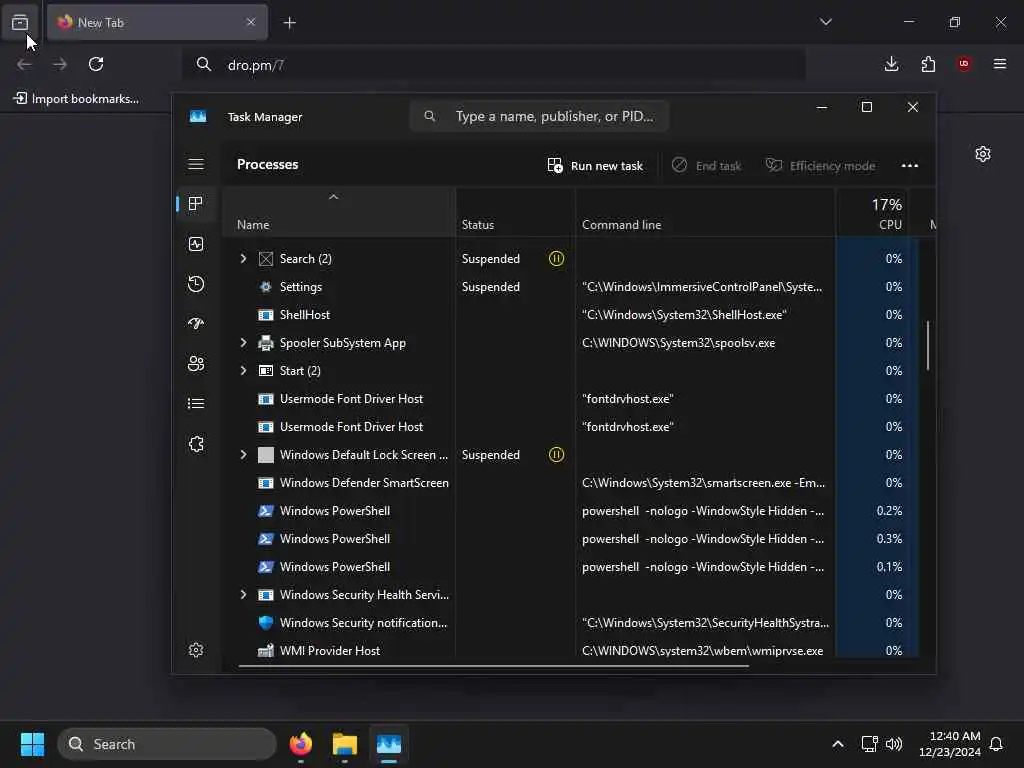Open the Firefox list all tabs dropdown

click(x=825, y=22)
